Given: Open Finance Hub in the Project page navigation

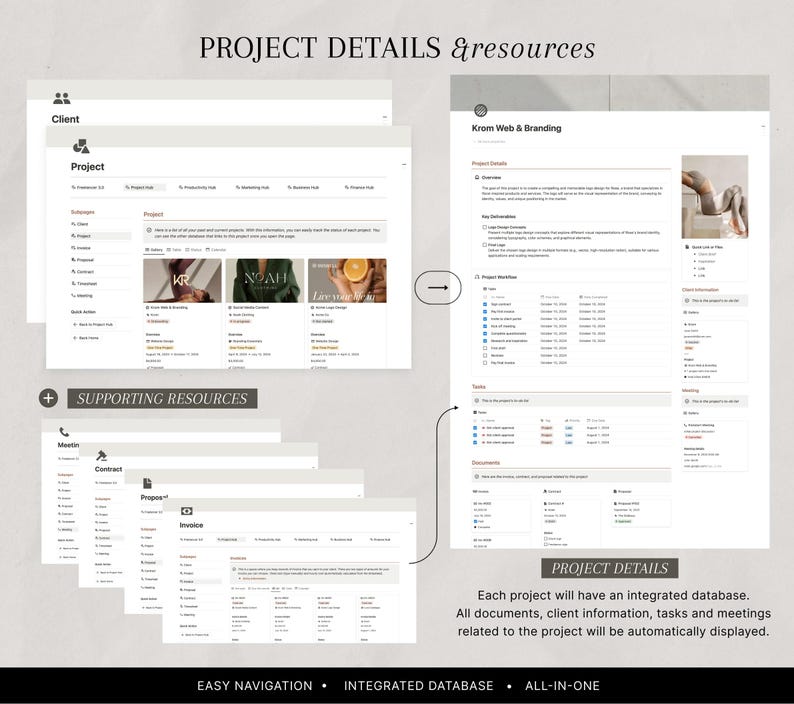Looking at the screenshot, I should [360, 187].
